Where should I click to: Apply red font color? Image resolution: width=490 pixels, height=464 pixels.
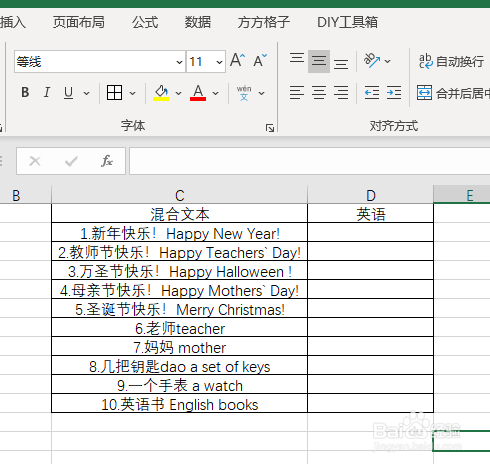click(198, 92)
